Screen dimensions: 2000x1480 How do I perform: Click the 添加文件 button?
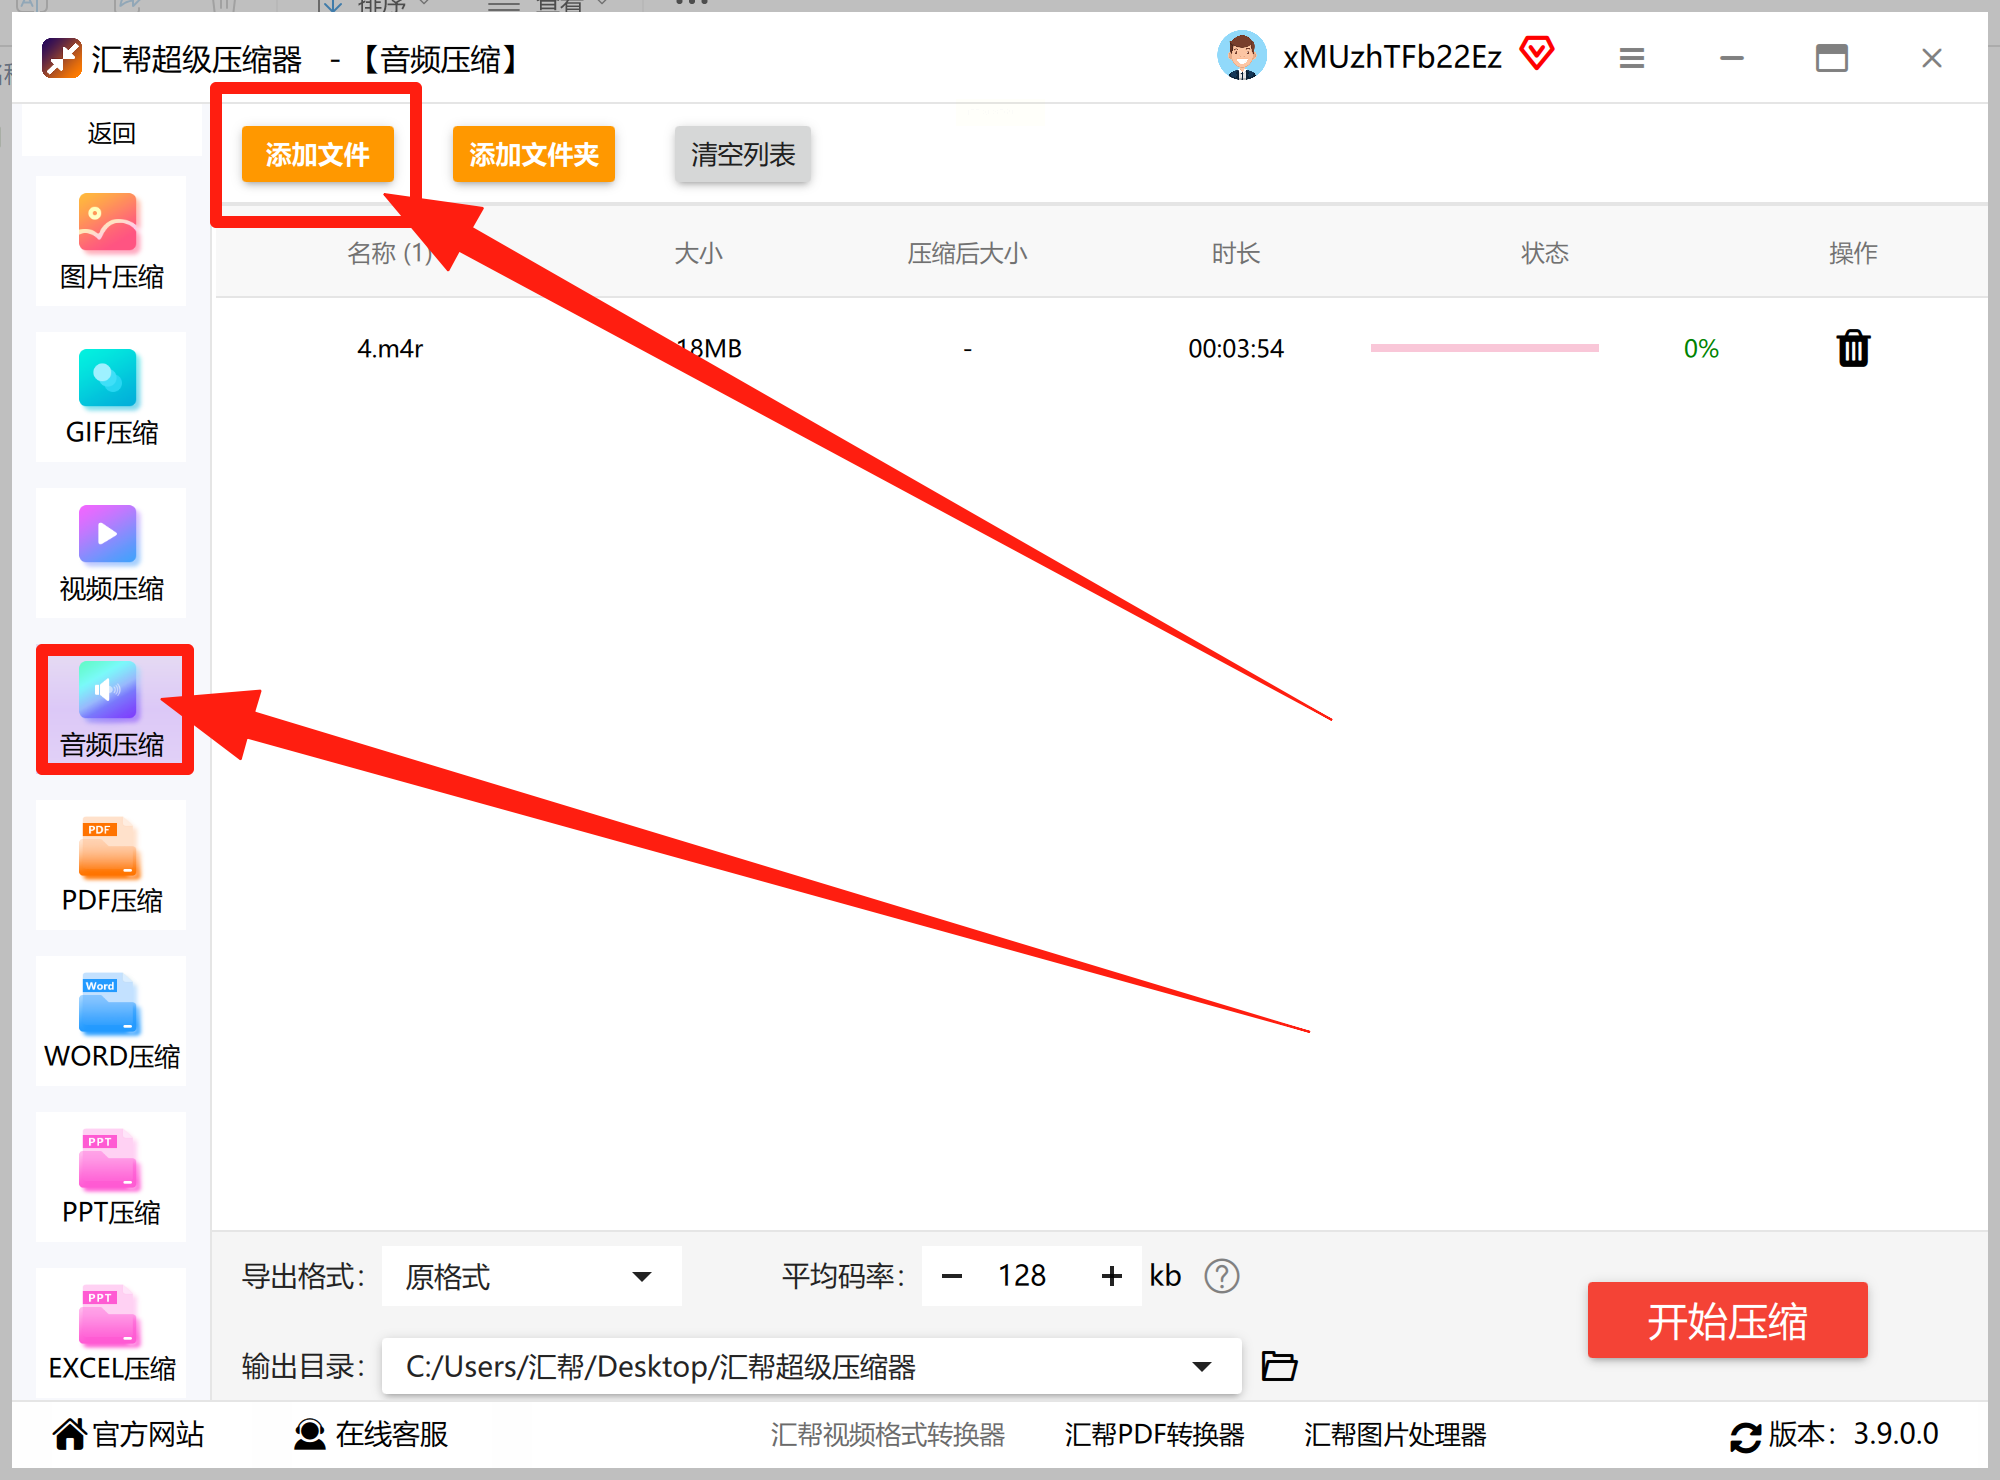(x=317, y=155)
